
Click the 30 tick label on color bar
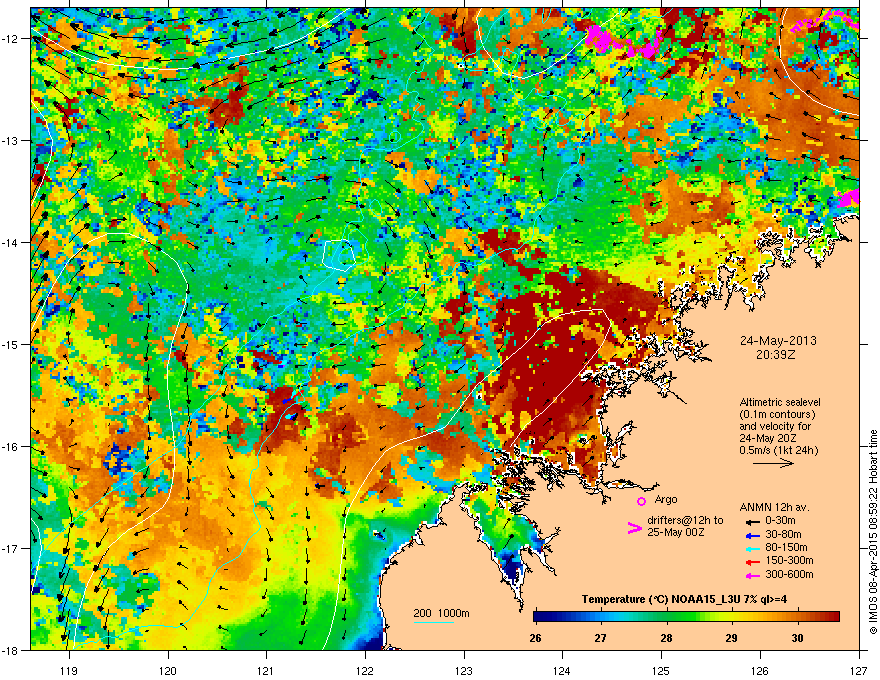[x=797, y=638]
